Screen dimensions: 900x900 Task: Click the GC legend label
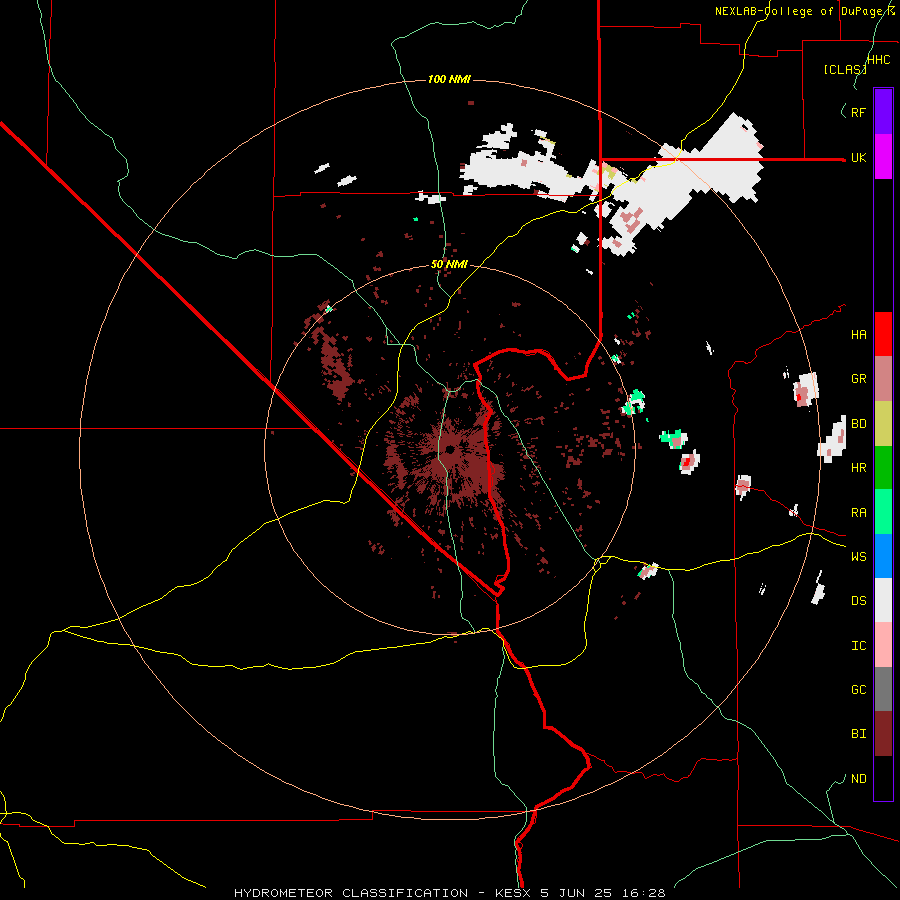pos(858,689)
